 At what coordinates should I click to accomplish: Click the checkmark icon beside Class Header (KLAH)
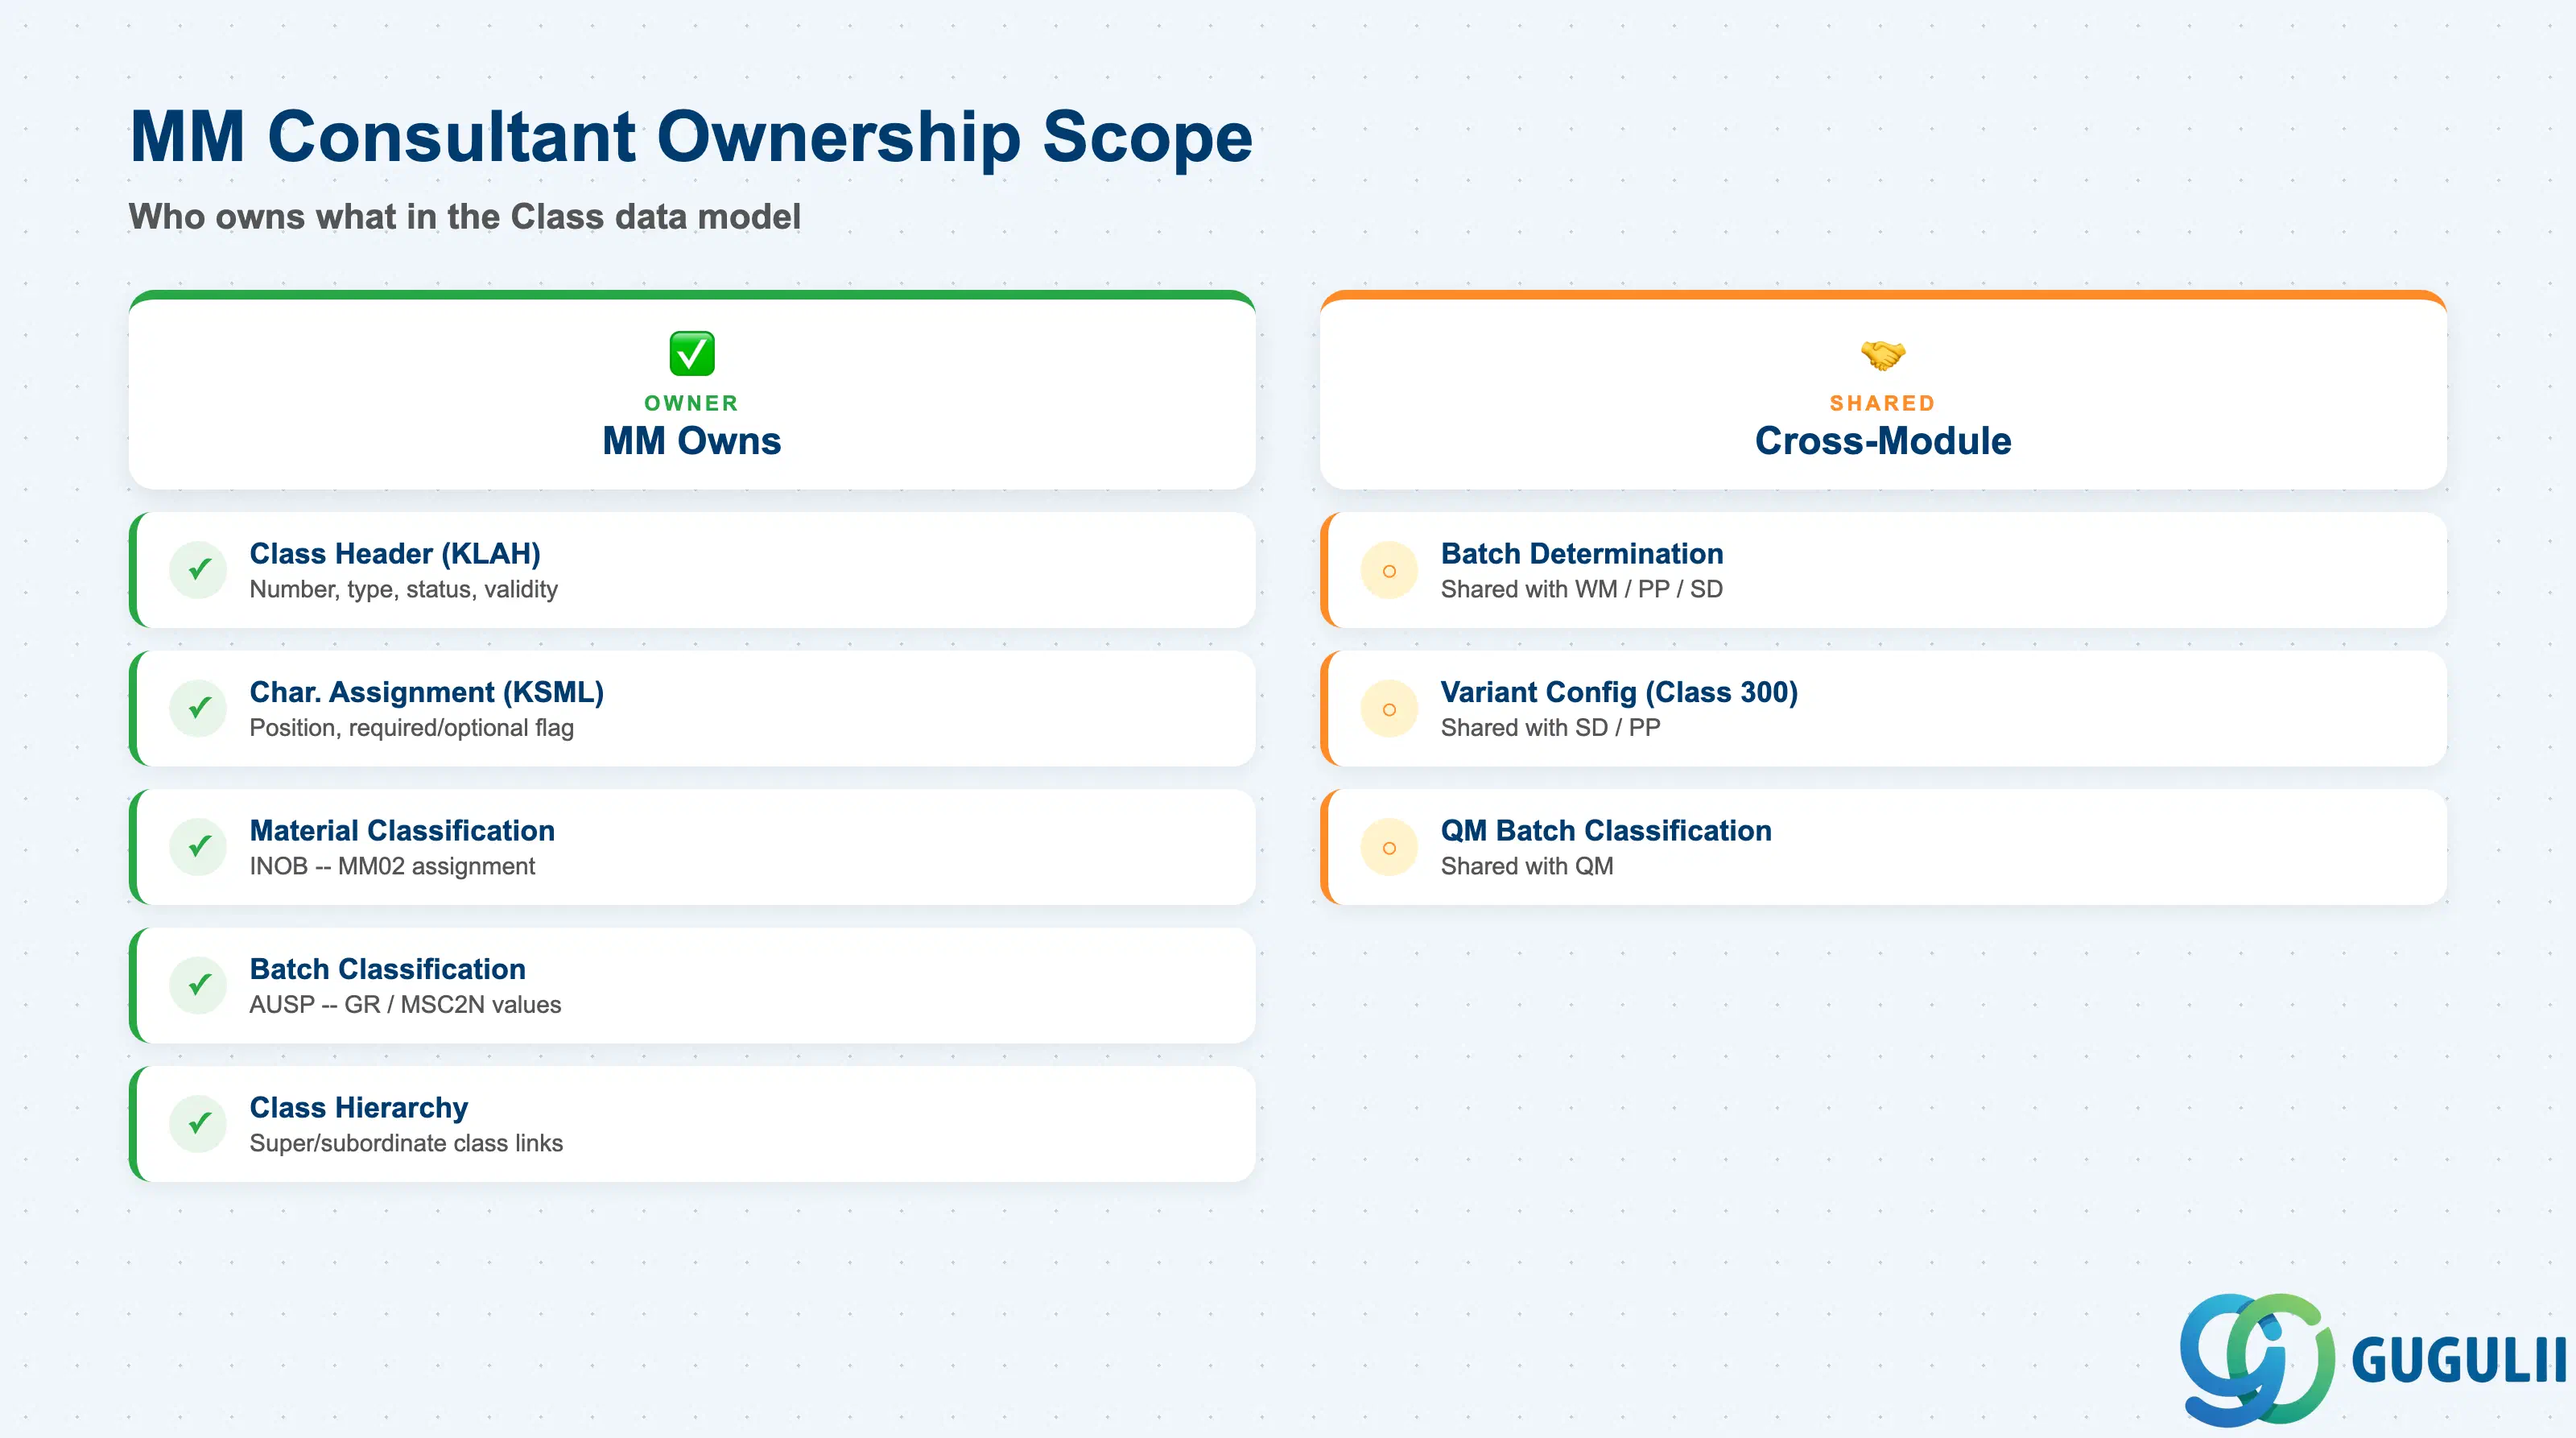pos(199,570)
